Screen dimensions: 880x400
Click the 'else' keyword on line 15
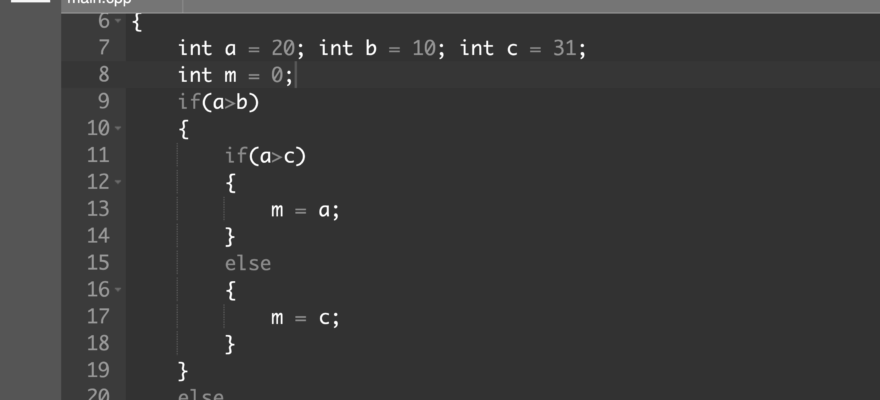pos(248,264)
